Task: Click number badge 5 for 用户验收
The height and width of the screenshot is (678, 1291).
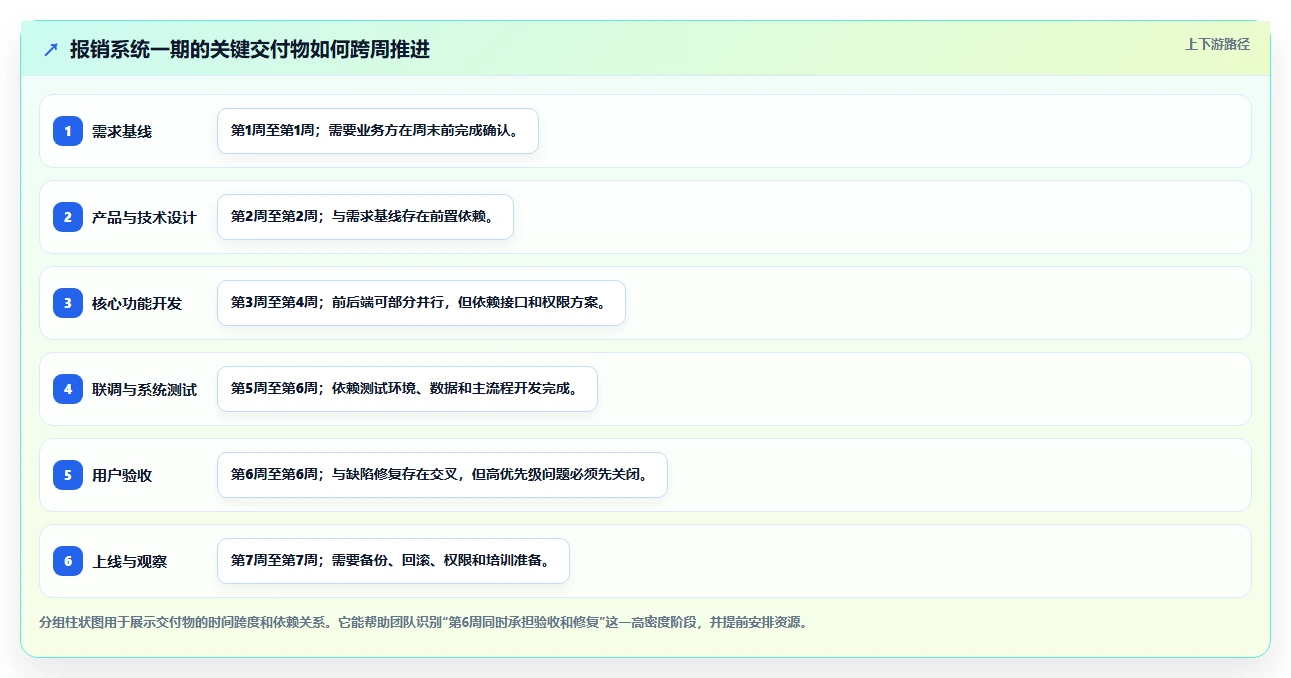Action: tap(68, 475)
